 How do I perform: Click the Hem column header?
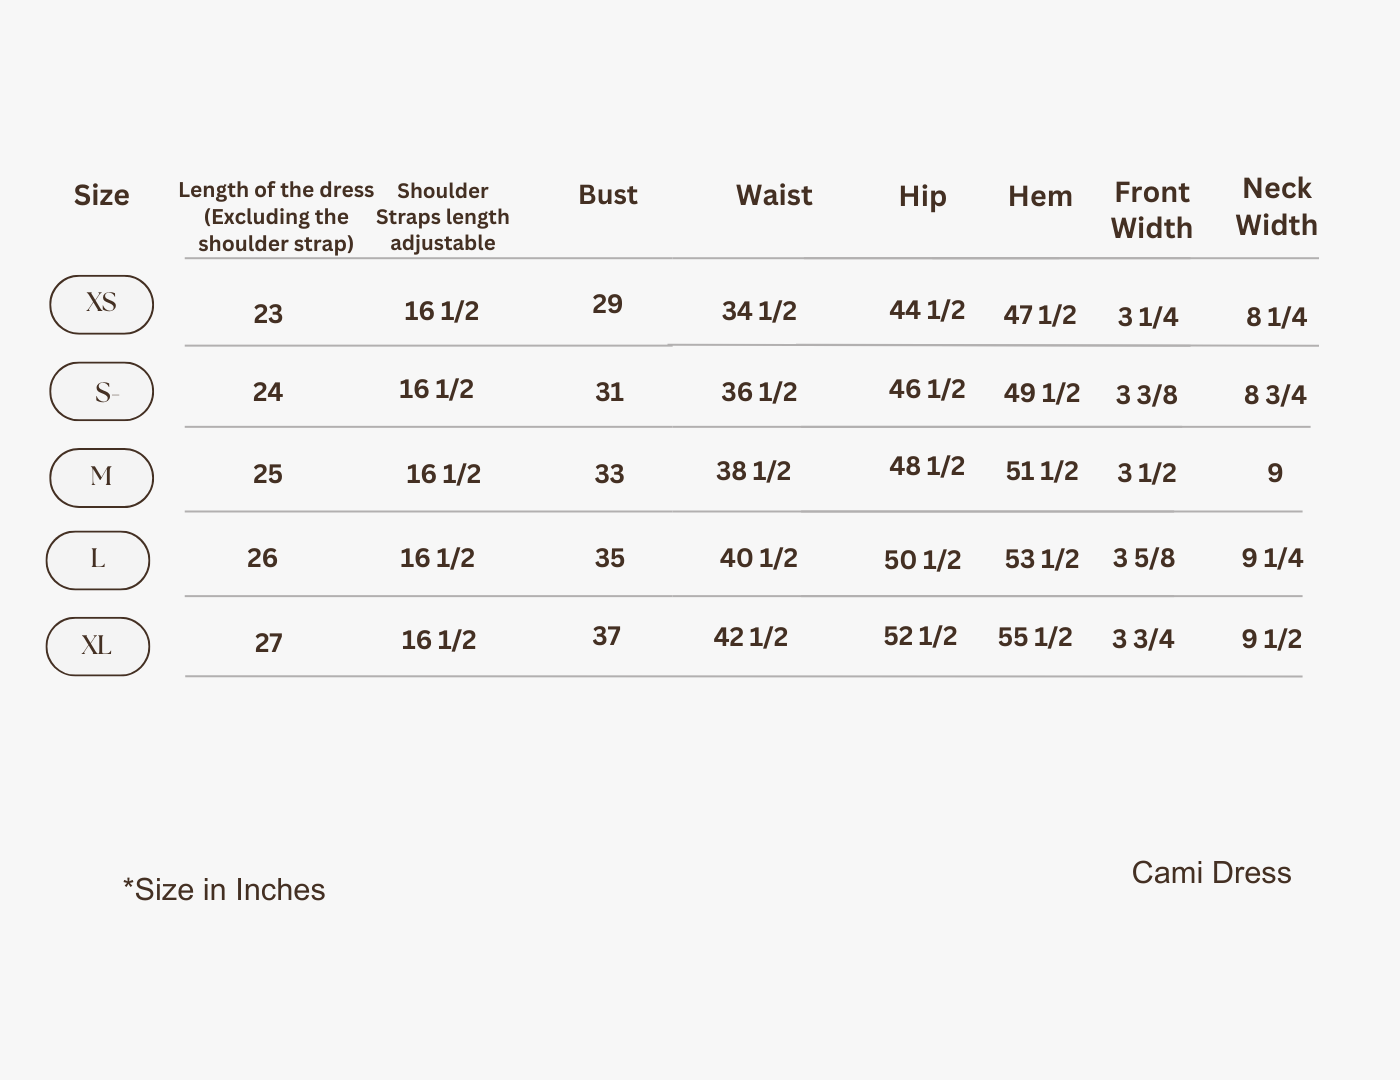pos(1040,196)
